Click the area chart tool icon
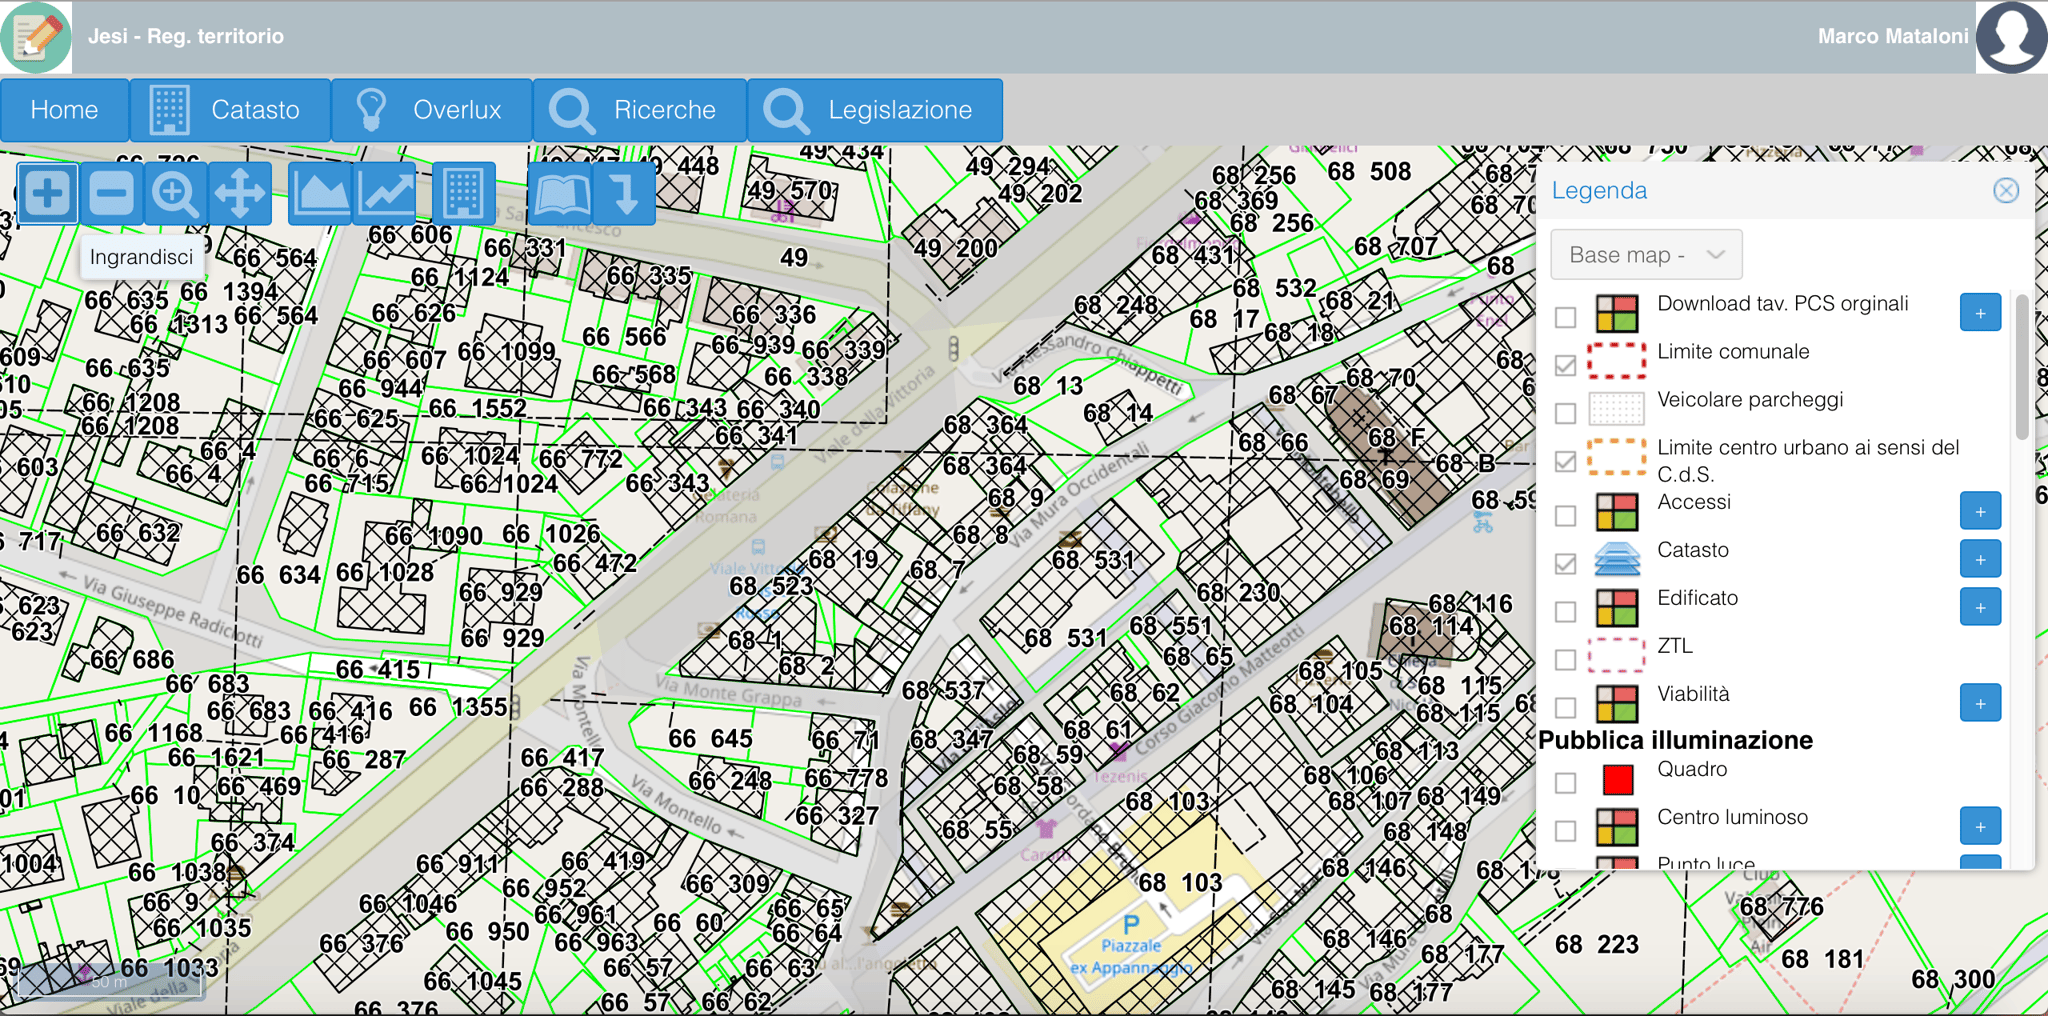 click(320, 193)
